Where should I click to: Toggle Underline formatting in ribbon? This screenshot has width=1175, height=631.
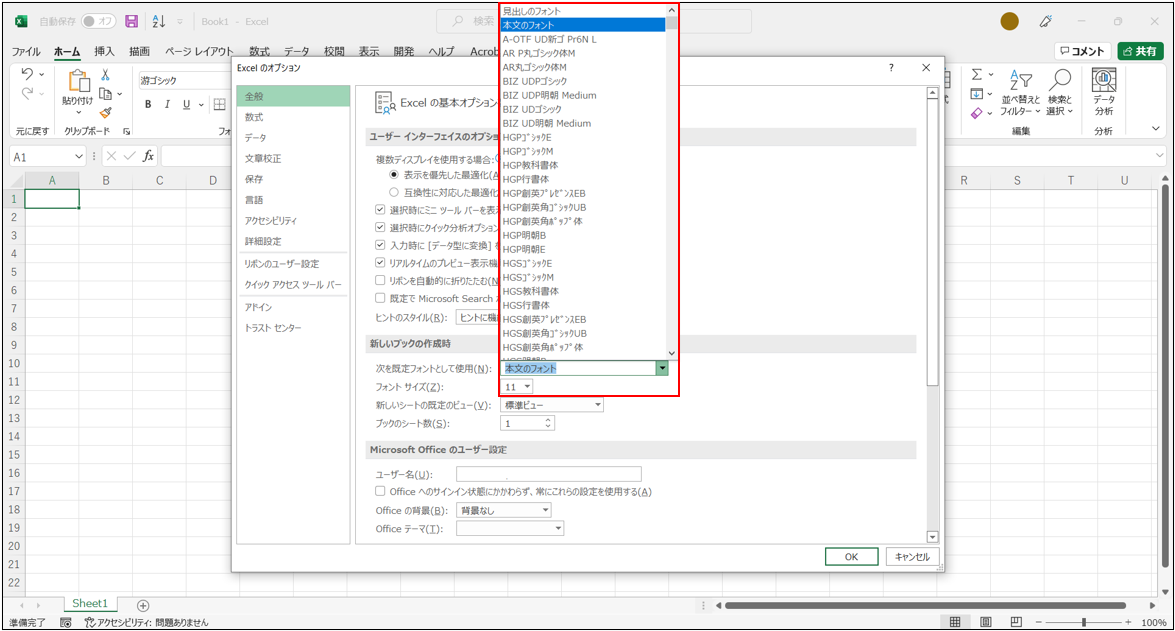pyautogui.click(x=187, y=104)
